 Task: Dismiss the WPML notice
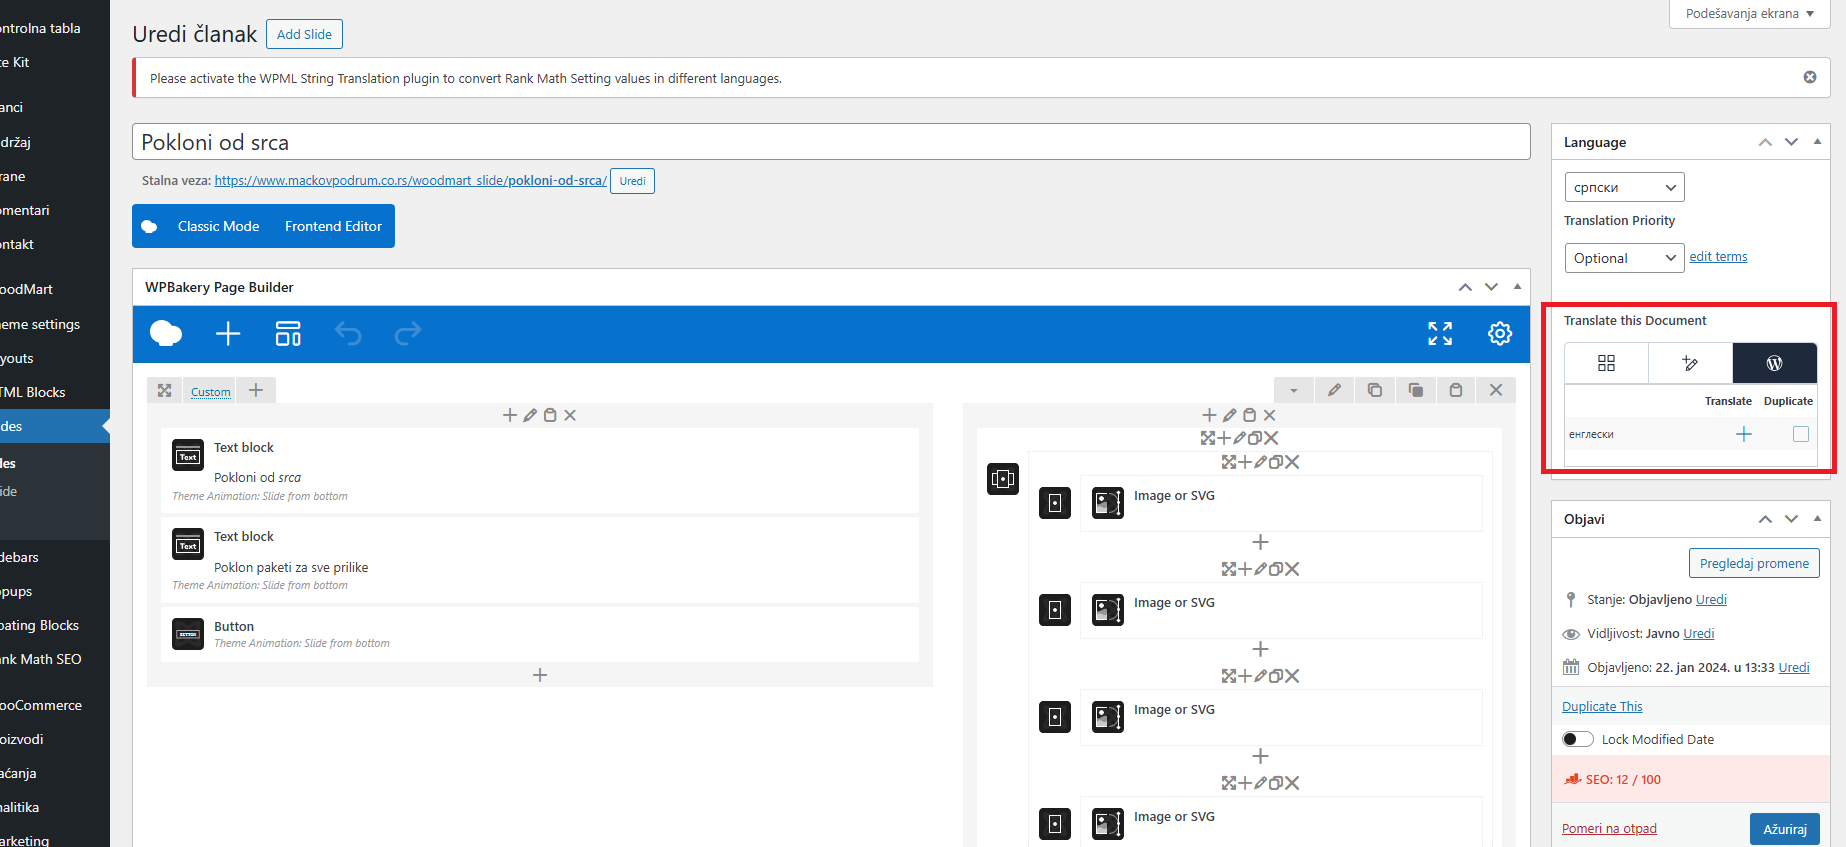(x=1810, y=77)
